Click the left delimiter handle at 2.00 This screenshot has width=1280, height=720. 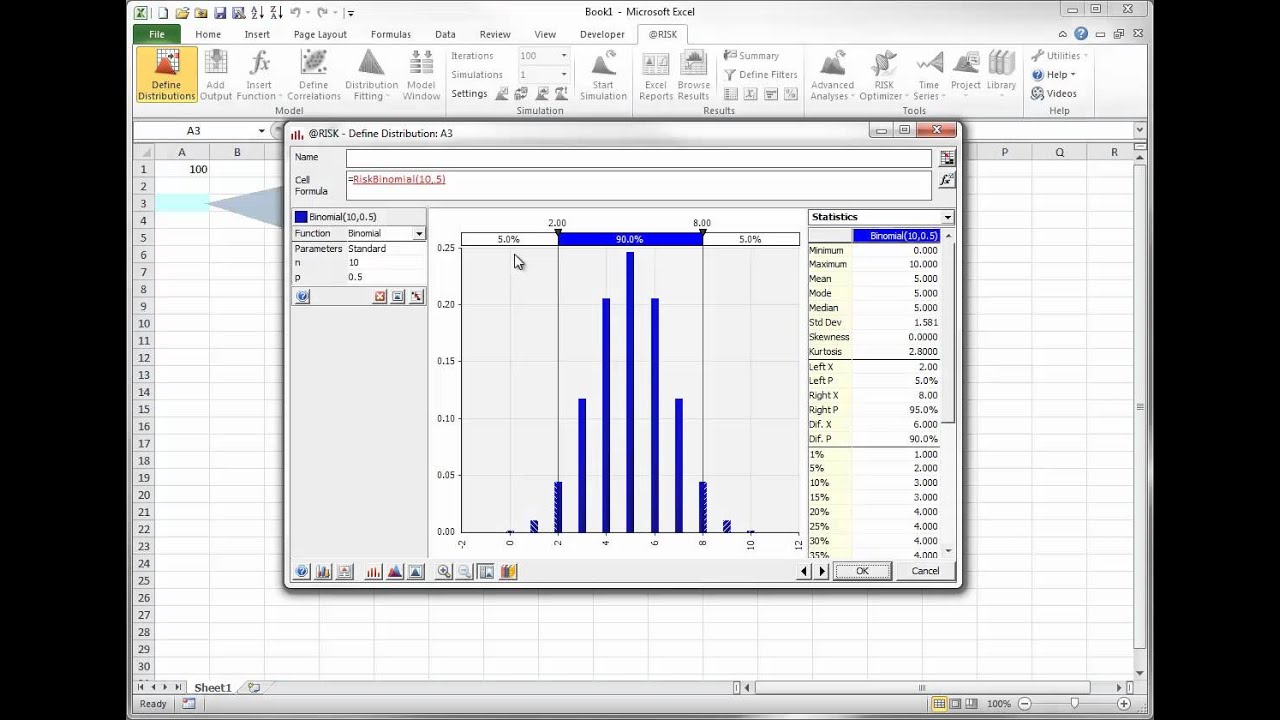click(558, 232)
